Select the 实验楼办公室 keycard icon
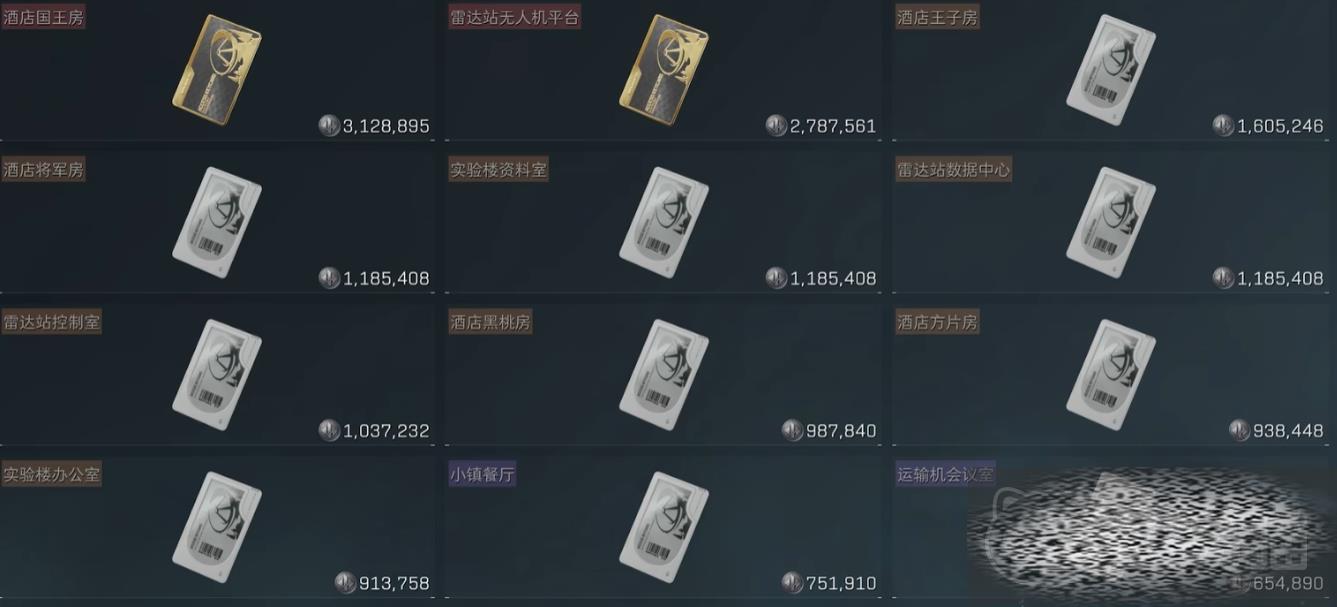This screenshot has height=607, width=1337. pos(217,528)
